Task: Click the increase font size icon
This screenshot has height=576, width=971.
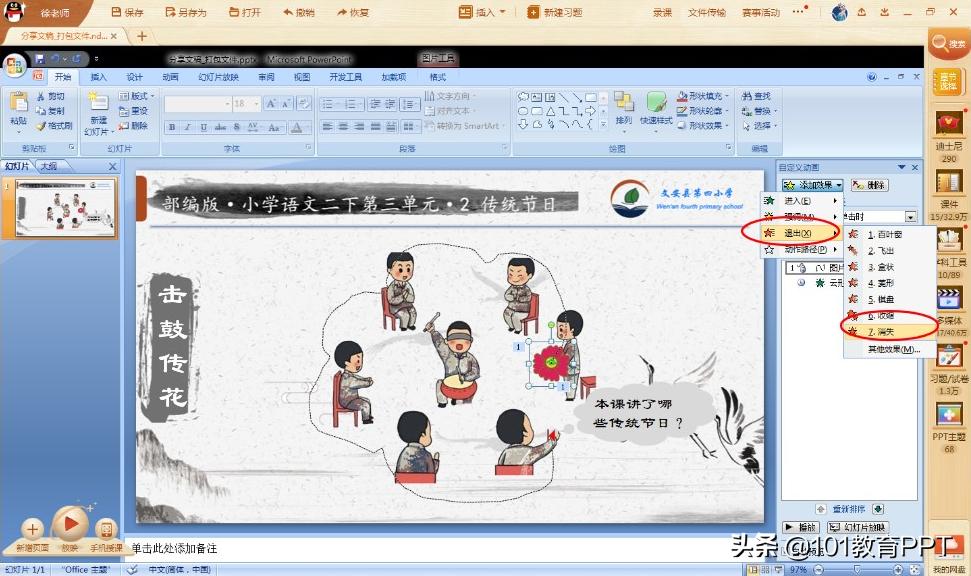Action: click(x=271, y=103)
